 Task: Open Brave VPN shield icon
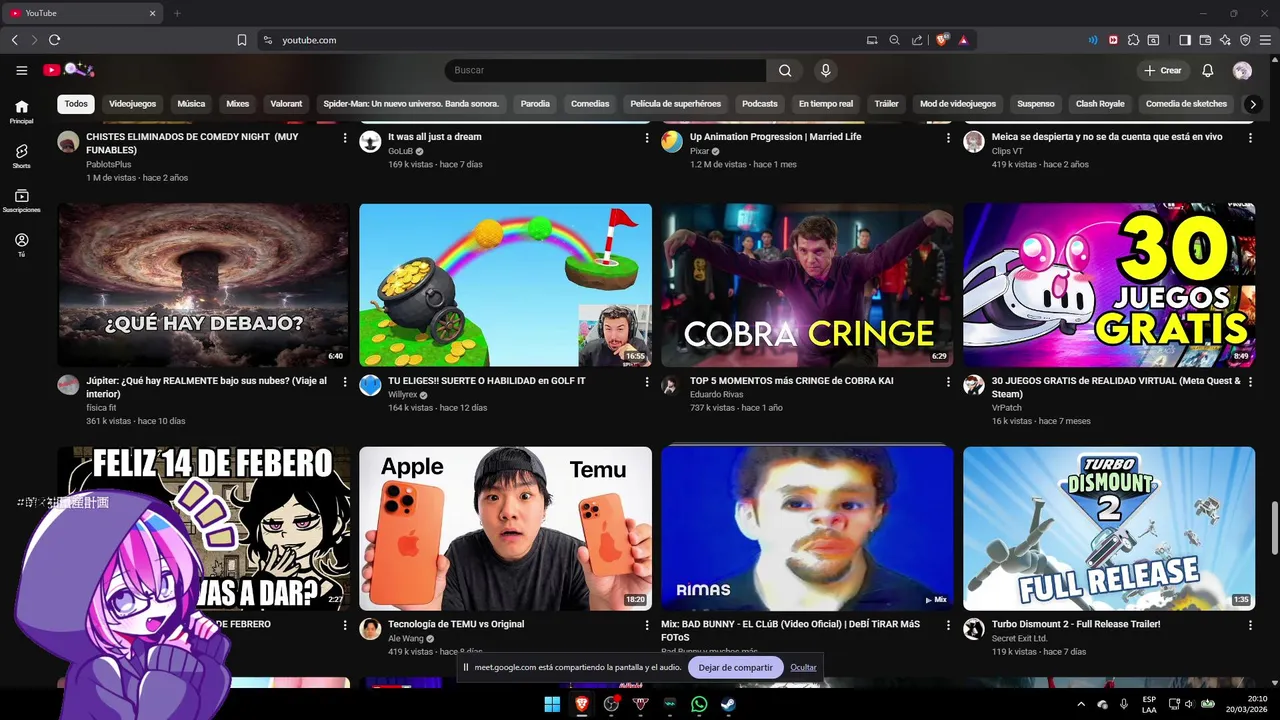[x=1245, y=40]
